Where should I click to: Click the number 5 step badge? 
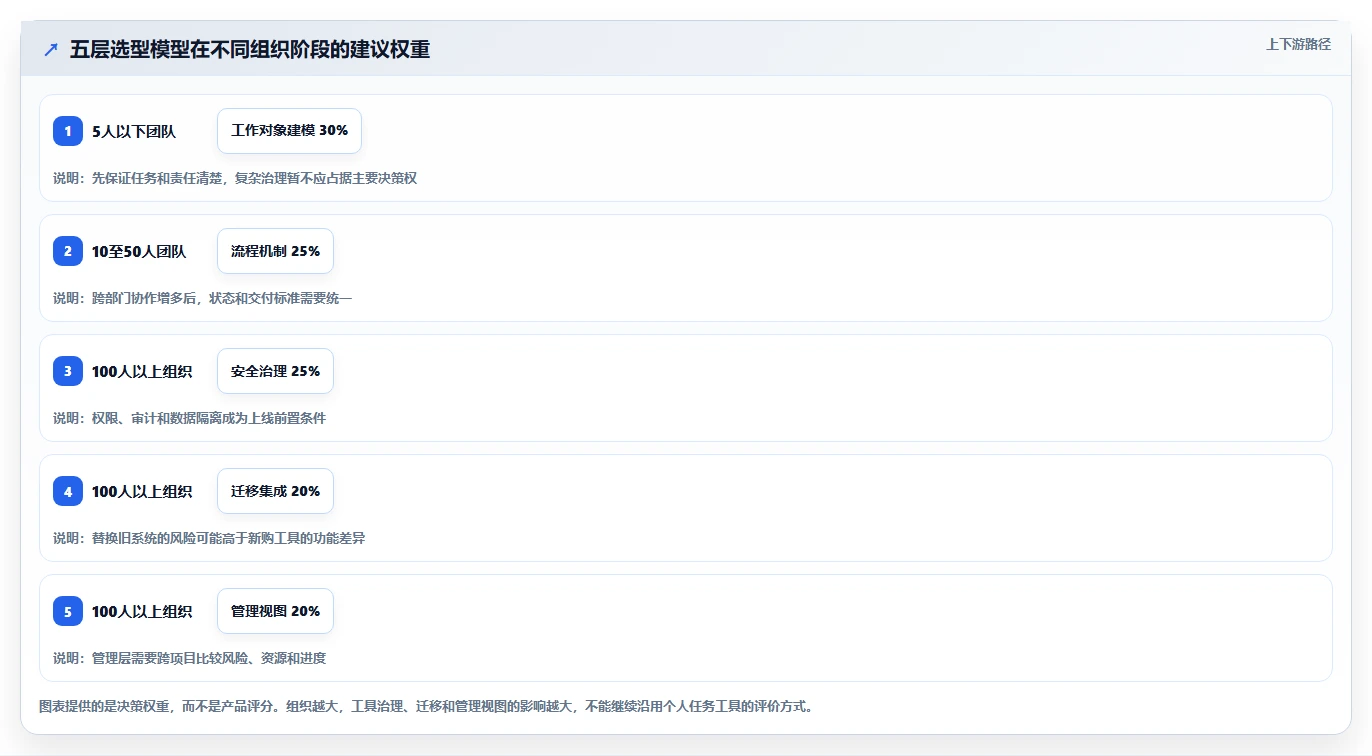(68, 611)
